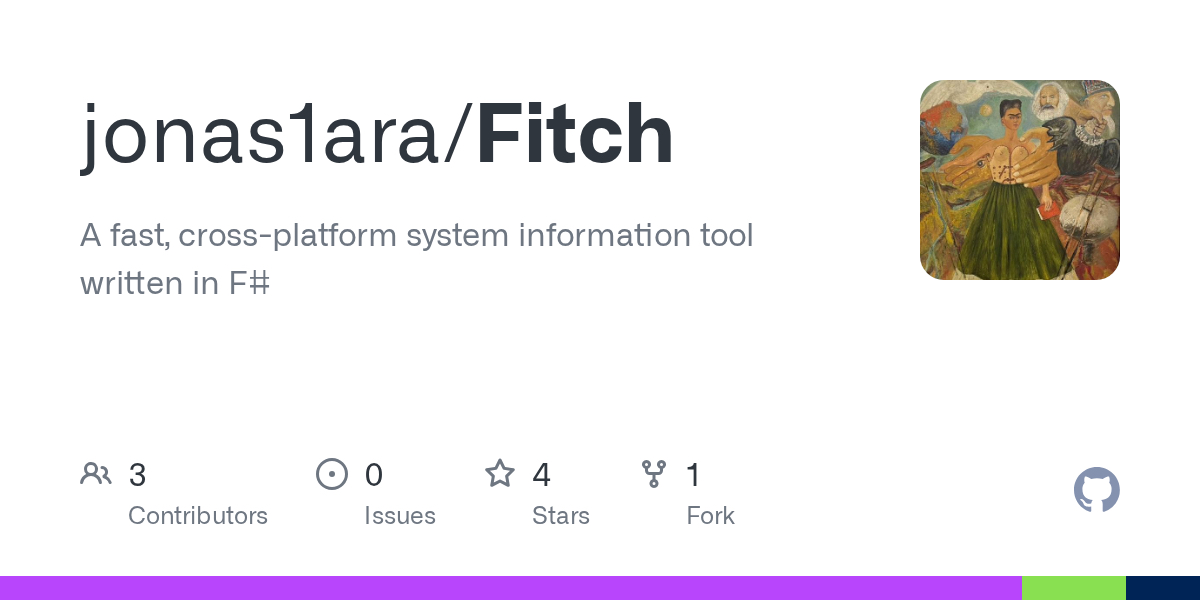Click the contributors count 3

click(x=138, y=475)
